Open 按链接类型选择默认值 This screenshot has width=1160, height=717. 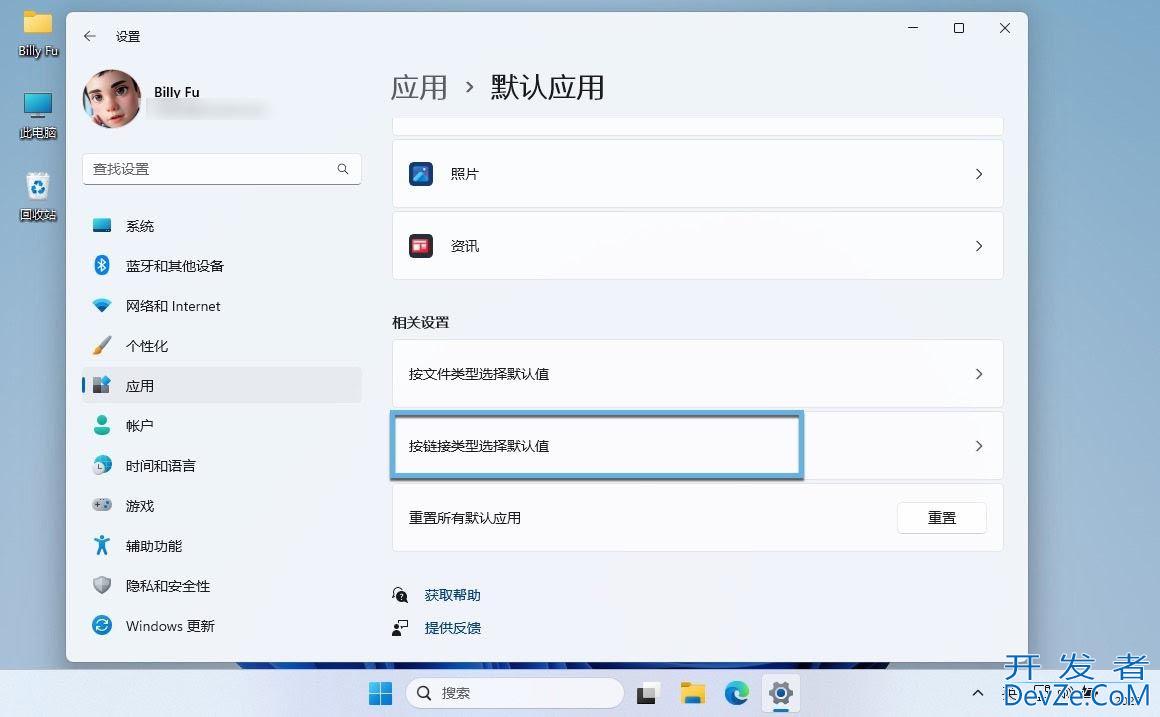(x=698, y=445)
